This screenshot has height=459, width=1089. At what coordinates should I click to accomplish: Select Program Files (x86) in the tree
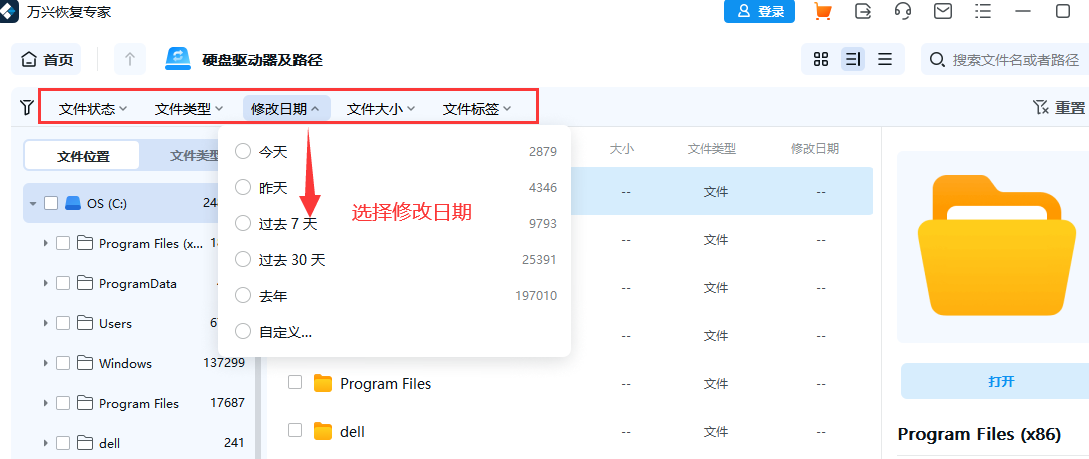151,244
